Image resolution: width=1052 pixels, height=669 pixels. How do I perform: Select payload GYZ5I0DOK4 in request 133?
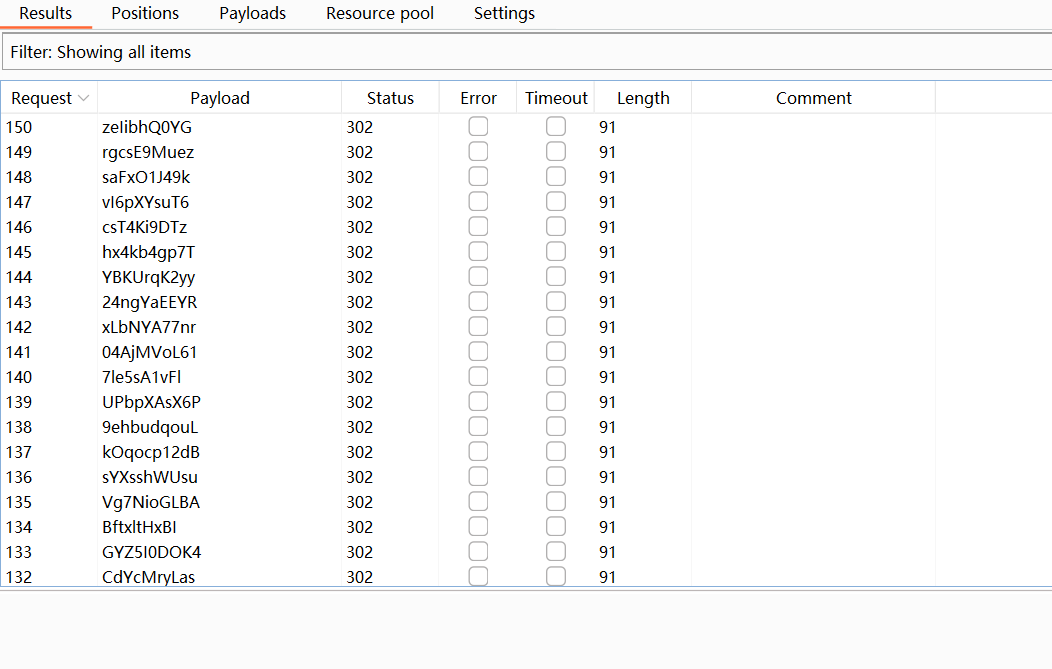(x=152, y=552)
